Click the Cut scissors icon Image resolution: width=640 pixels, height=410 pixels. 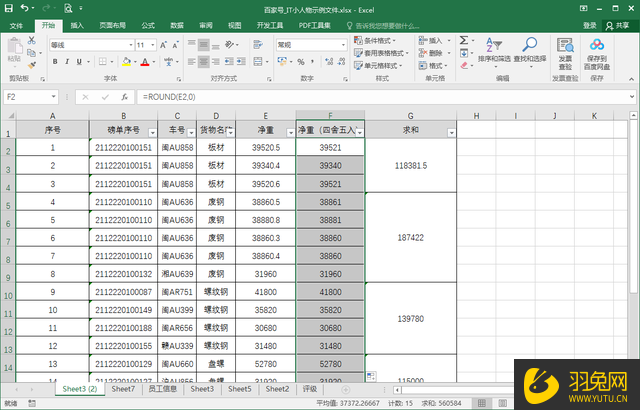pyautogui.click(x=31, y=40)
